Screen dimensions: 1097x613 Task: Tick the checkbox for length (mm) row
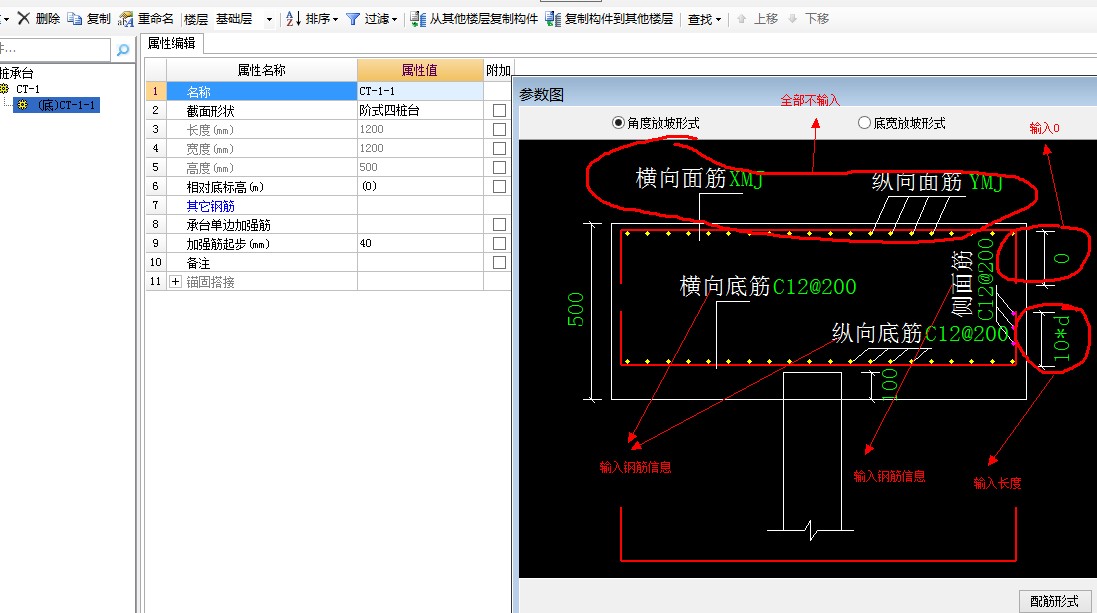point(499,129)
